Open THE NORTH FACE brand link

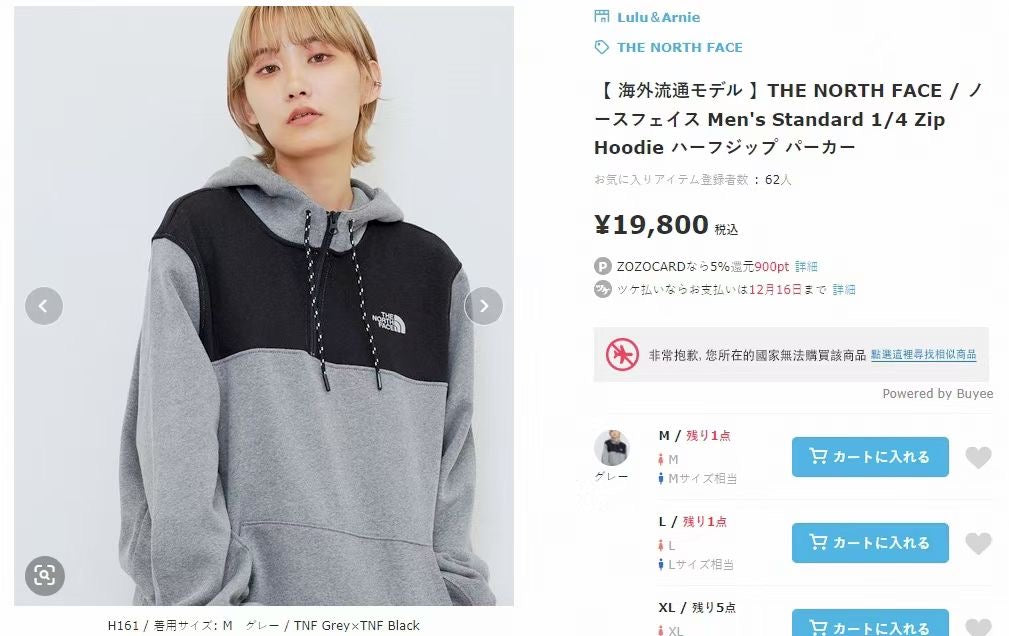pos(679,47)
